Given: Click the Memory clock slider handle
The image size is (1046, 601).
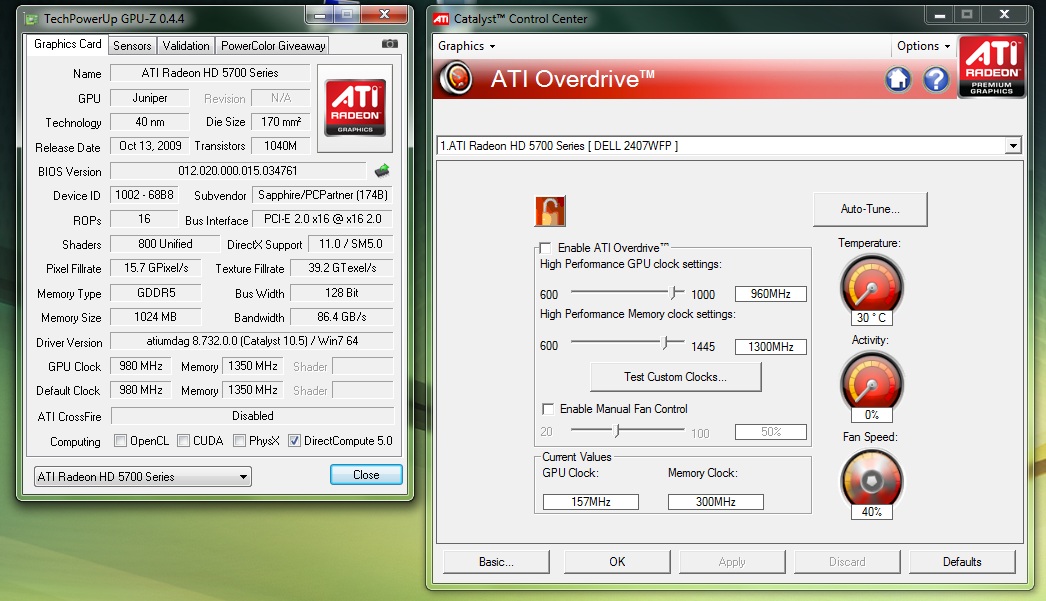Looking at the screenshot, I should (x=665, y=343).
